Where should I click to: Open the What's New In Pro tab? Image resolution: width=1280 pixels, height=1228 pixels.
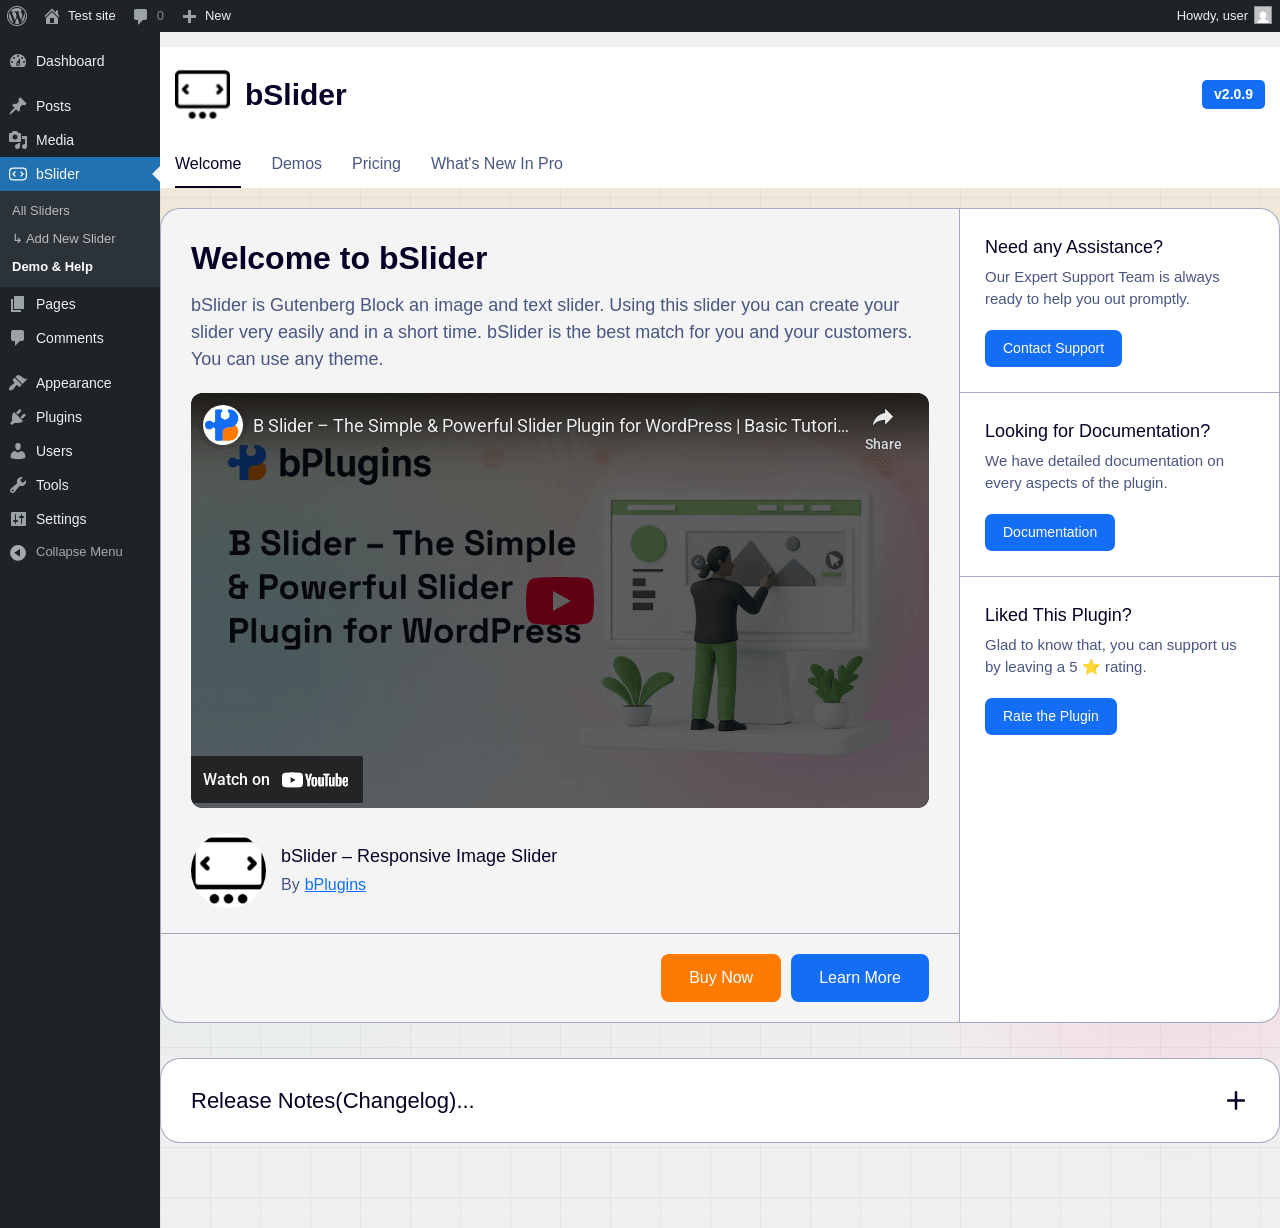pos(497,164)
